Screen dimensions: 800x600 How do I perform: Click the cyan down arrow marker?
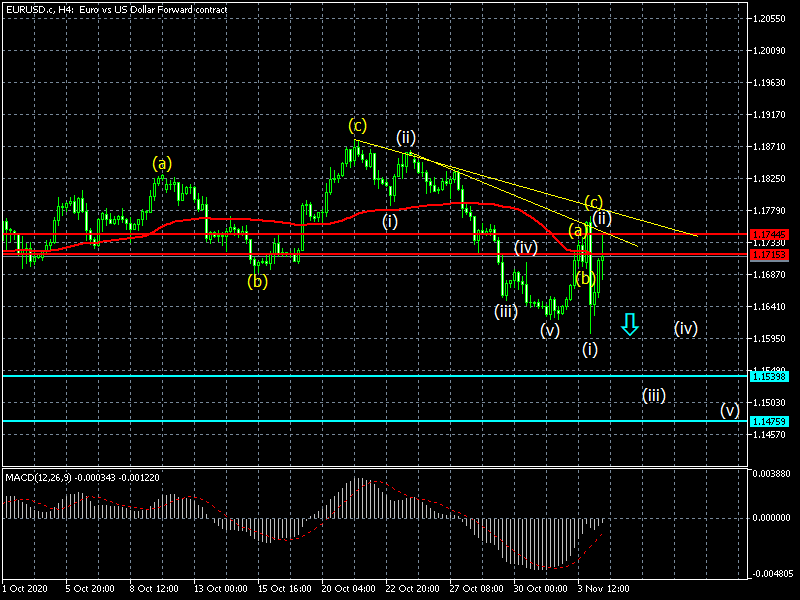click(x=629, y=324)
